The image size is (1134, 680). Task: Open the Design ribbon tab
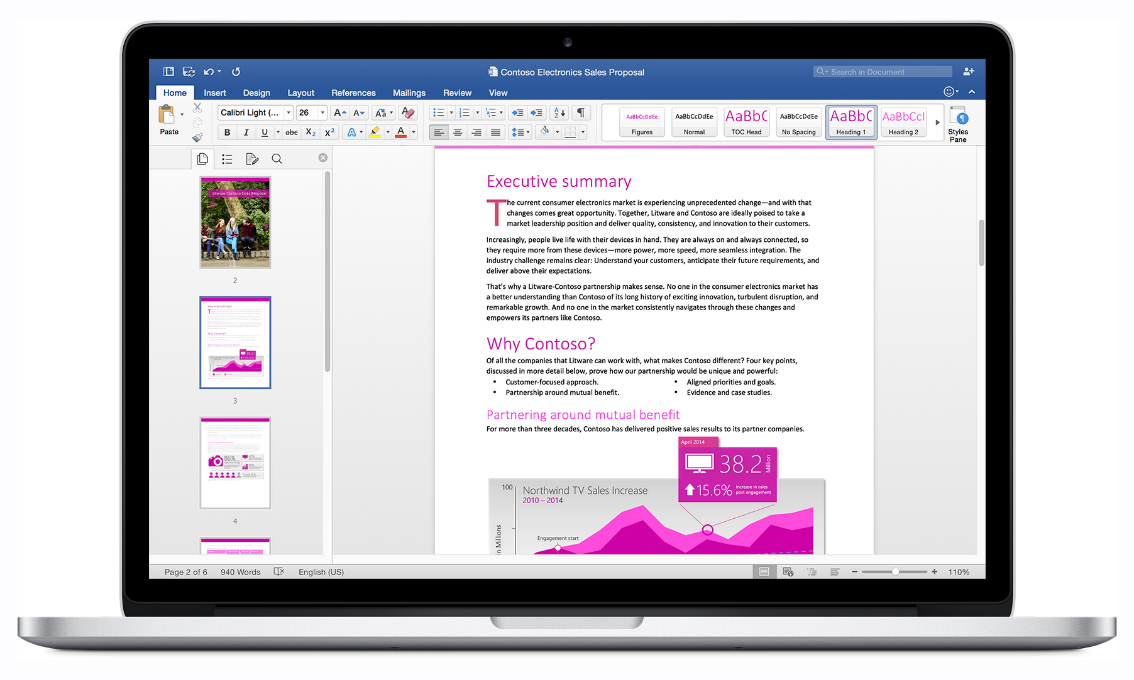pos(257,93)
